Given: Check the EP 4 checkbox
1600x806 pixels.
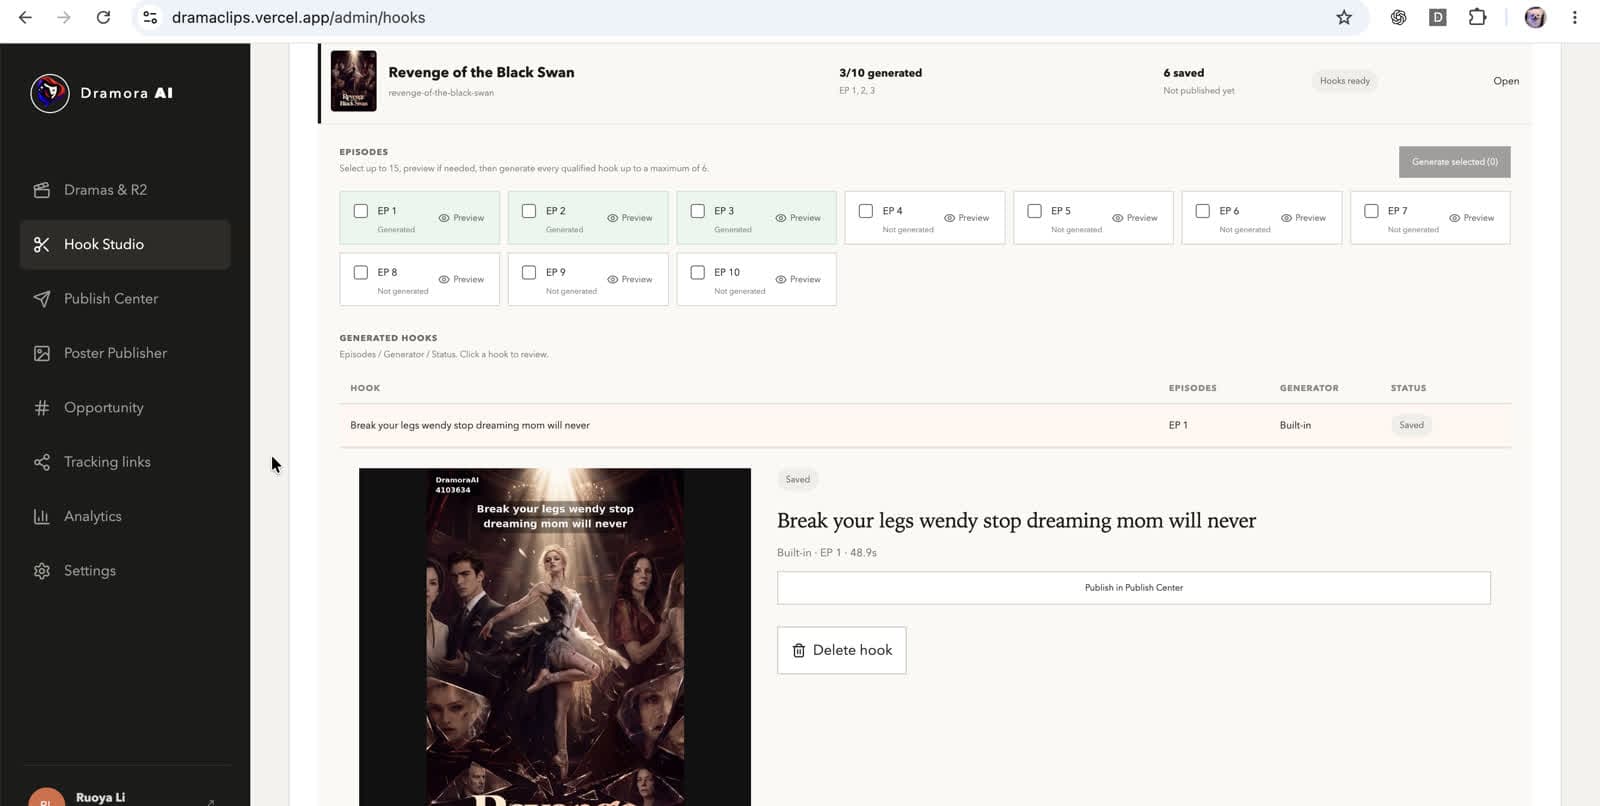Looking at the screenshot, I should tap(866, 211).
